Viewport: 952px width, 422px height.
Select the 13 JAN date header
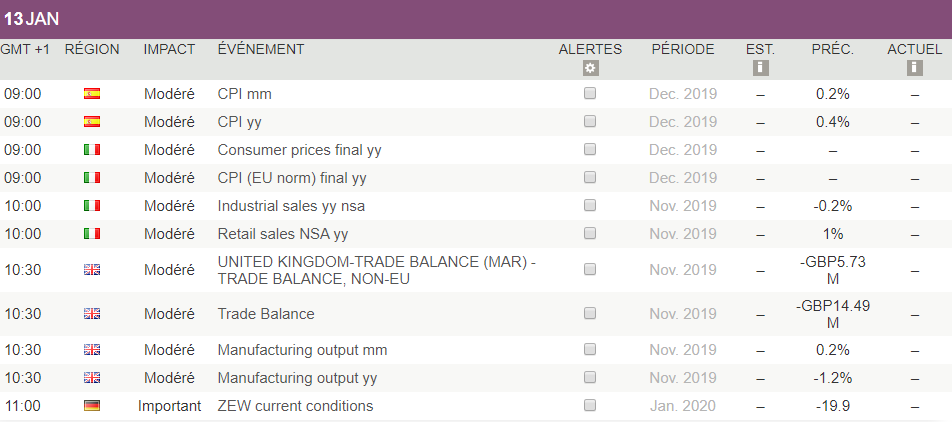(x=30, y=19)
